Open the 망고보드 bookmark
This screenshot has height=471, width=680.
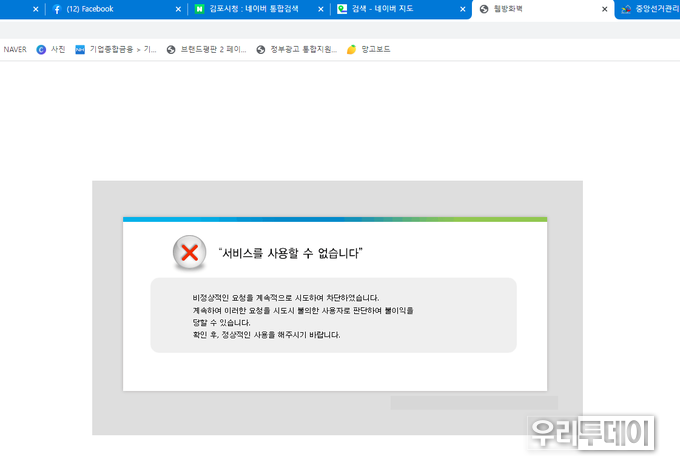(368, 49)
